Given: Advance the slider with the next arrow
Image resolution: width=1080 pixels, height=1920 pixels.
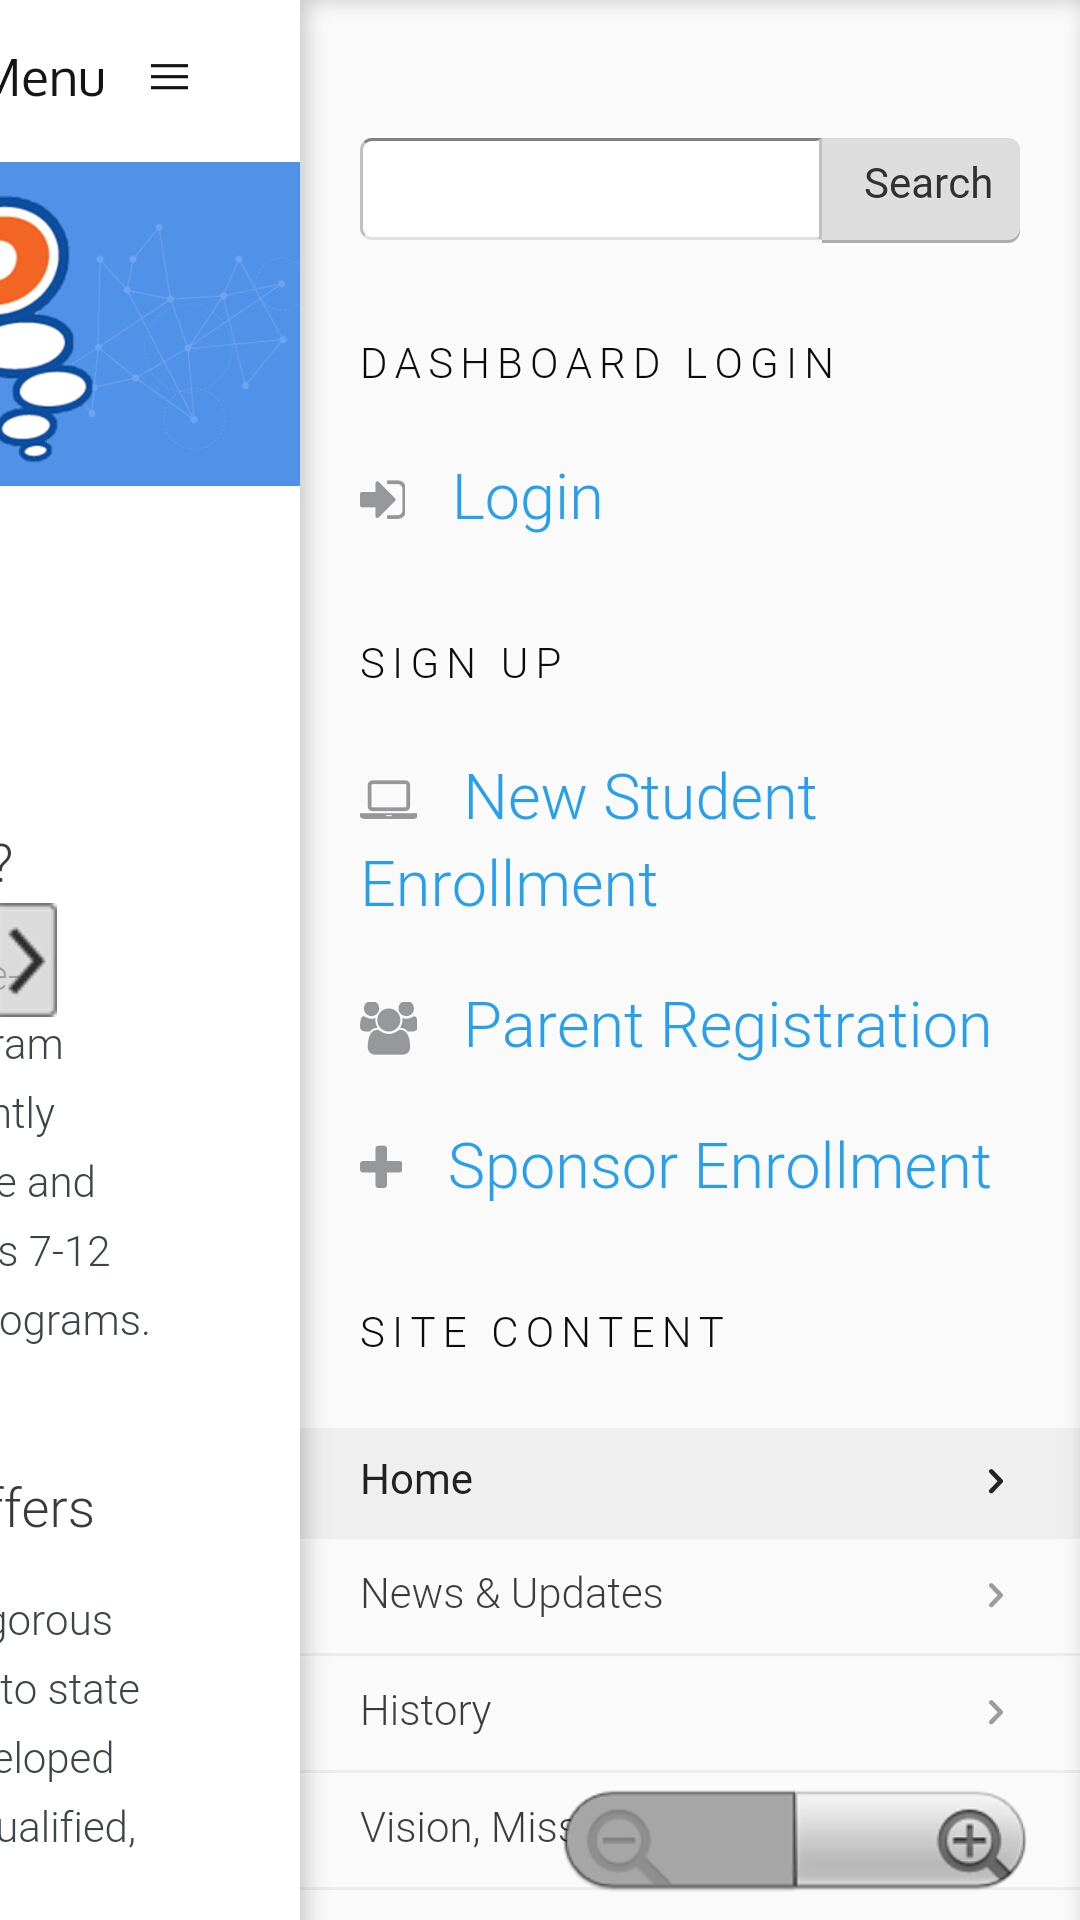Looking at the screenshot, I should [28, 960].
